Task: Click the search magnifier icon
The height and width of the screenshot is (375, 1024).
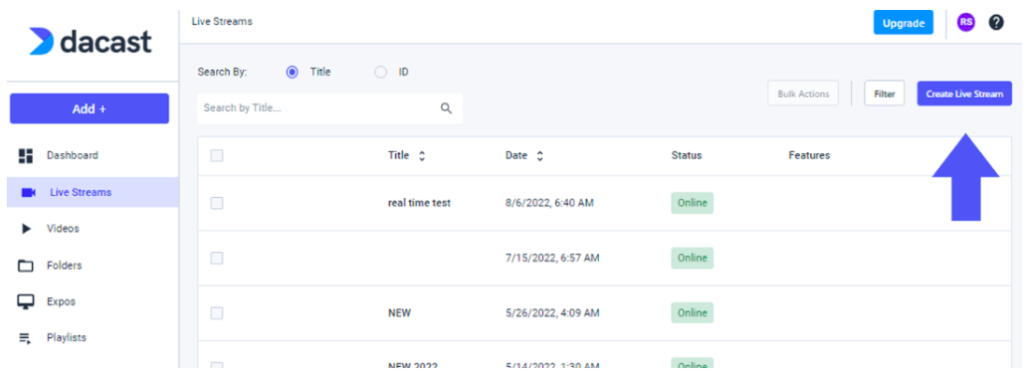Action: click(x=446, y=108)
